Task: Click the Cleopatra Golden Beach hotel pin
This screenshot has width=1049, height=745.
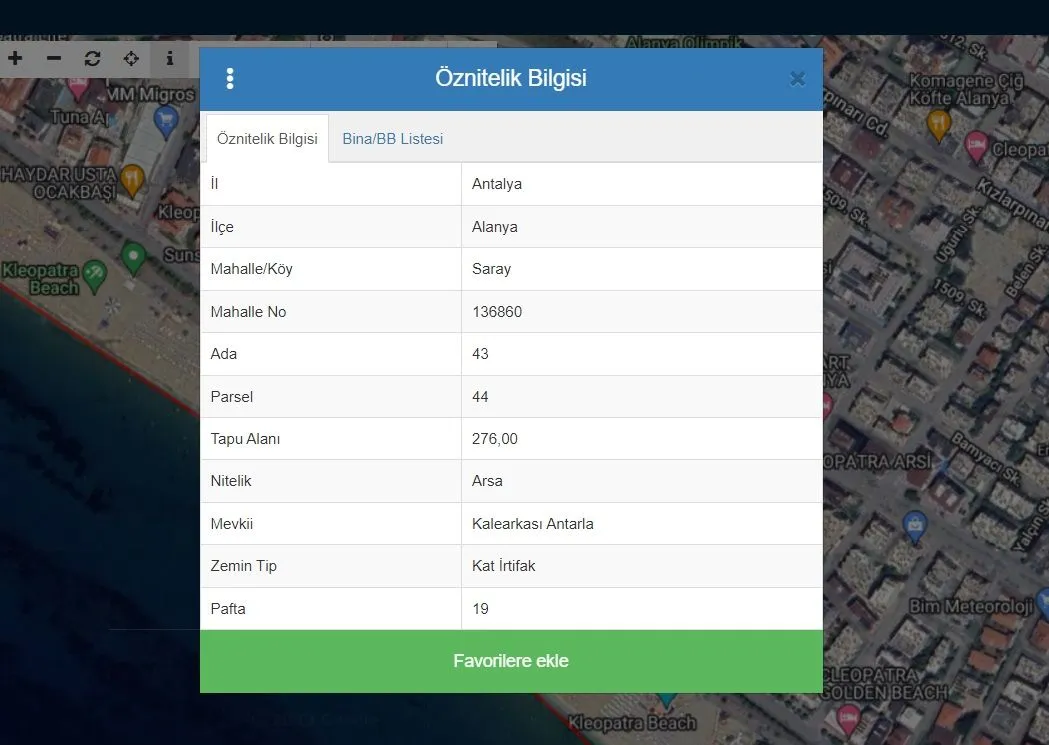Action: pyautogui.click(x=849, y=714)
